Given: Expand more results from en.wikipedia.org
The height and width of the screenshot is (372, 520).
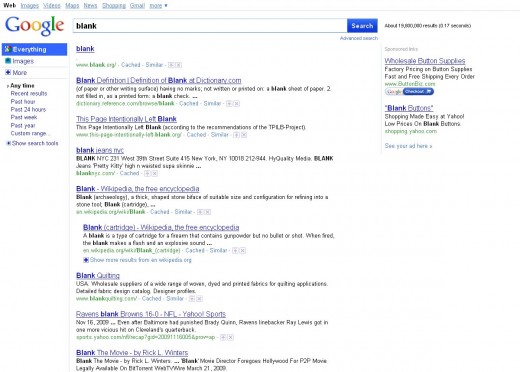Looking at the screenshot, I should click(x=137, y=260).
